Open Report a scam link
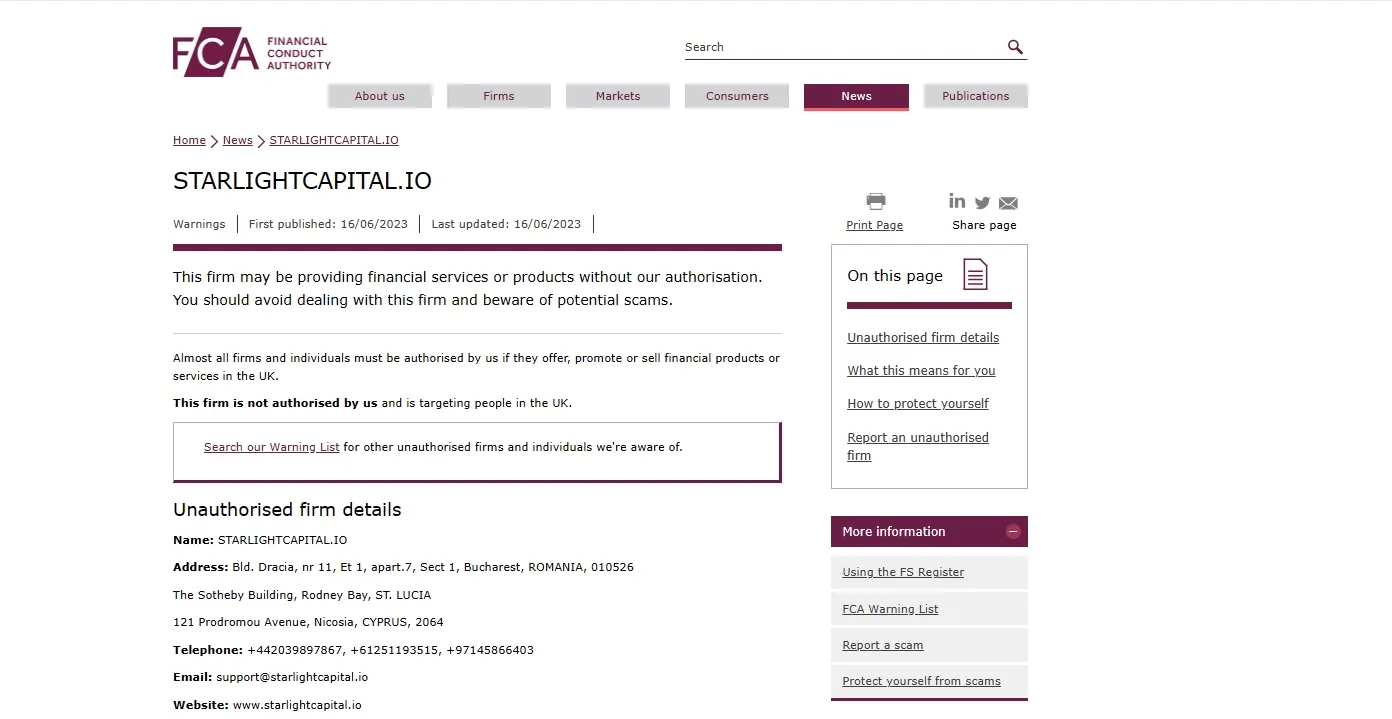 pyautogui.click(x=882, y=645)
